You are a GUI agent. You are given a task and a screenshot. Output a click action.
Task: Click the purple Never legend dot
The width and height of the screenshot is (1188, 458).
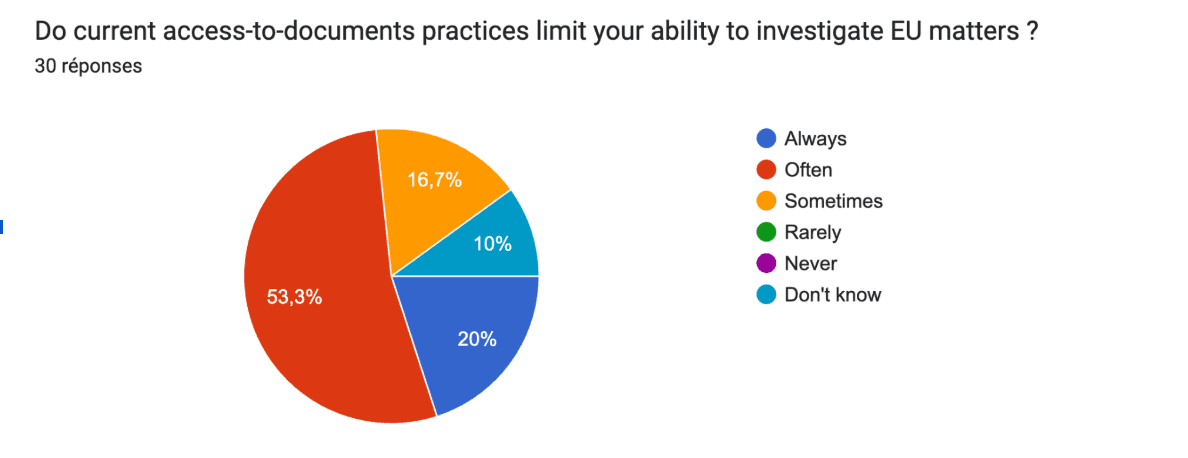tap(767, 263)
